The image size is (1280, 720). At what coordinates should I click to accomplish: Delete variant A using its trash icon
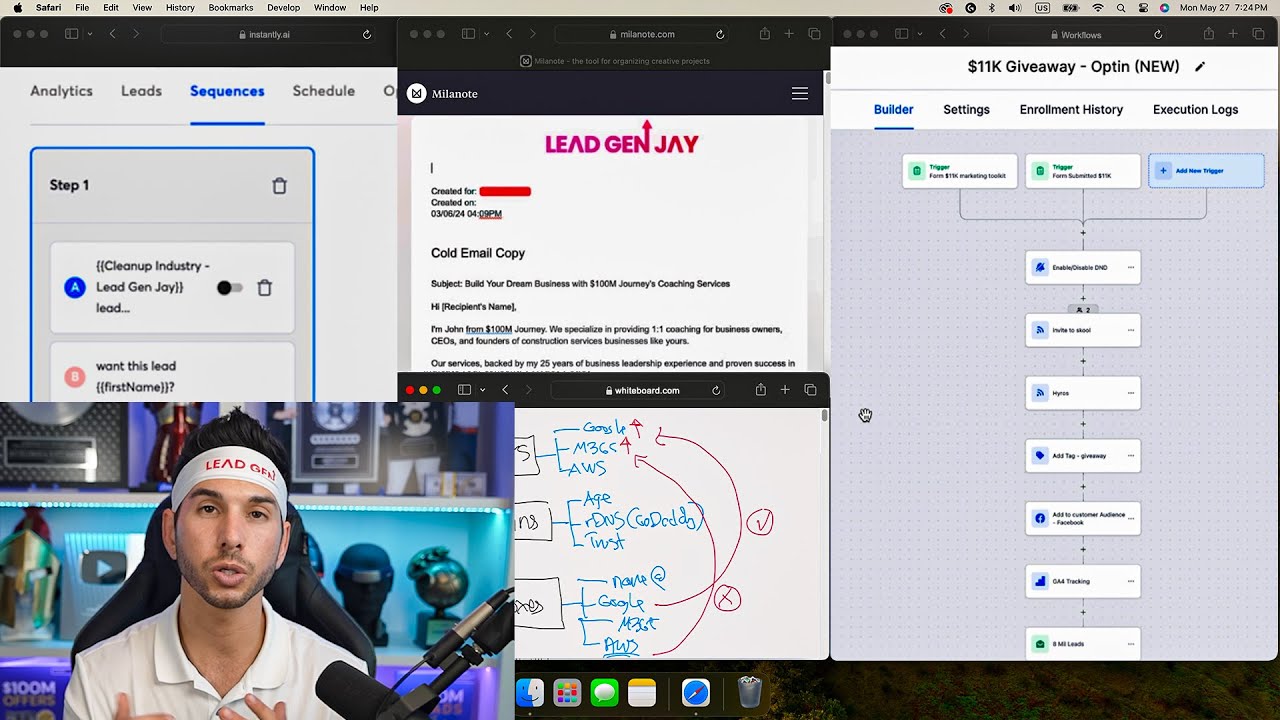click(x=265, y=288)
